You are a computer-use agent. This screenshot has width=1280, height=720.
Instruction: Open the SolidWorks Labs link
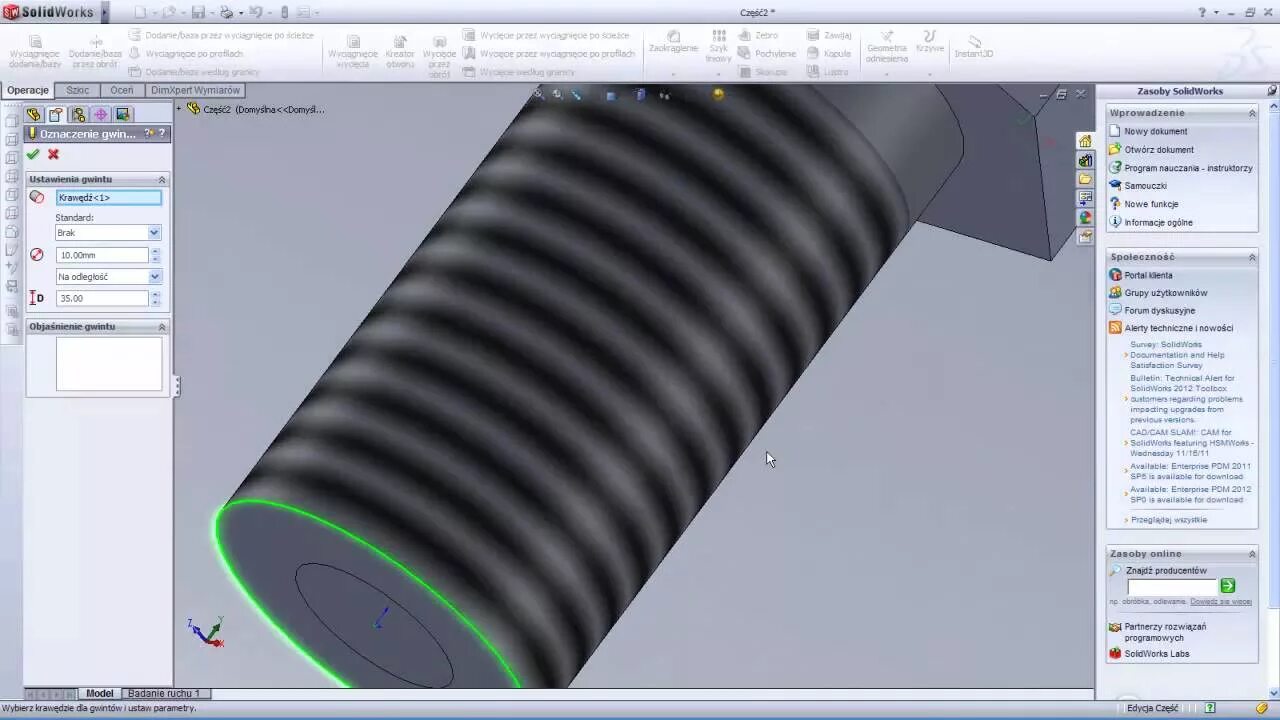point(1156,654)
